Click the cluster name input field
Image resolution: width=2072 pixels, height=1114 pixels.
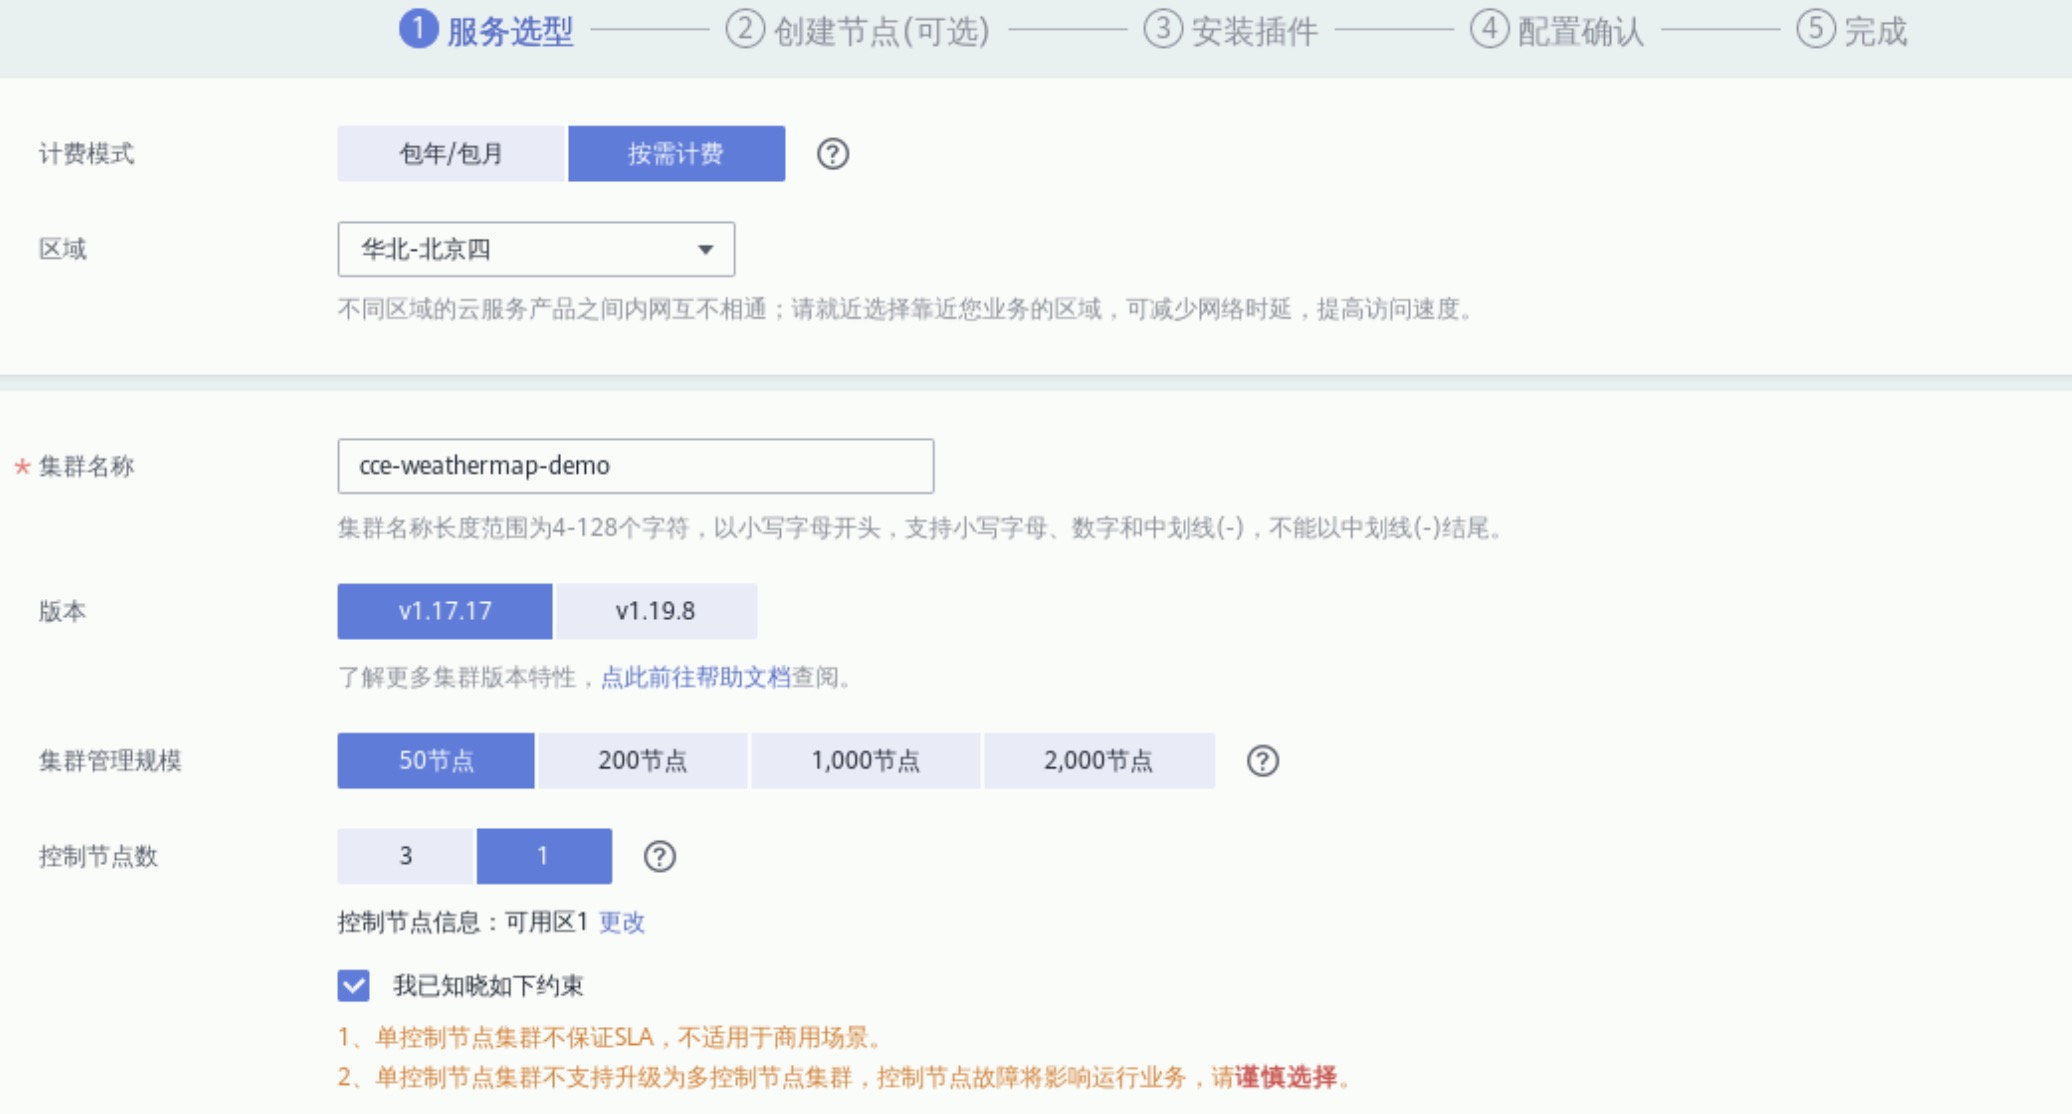pos(635,466)
